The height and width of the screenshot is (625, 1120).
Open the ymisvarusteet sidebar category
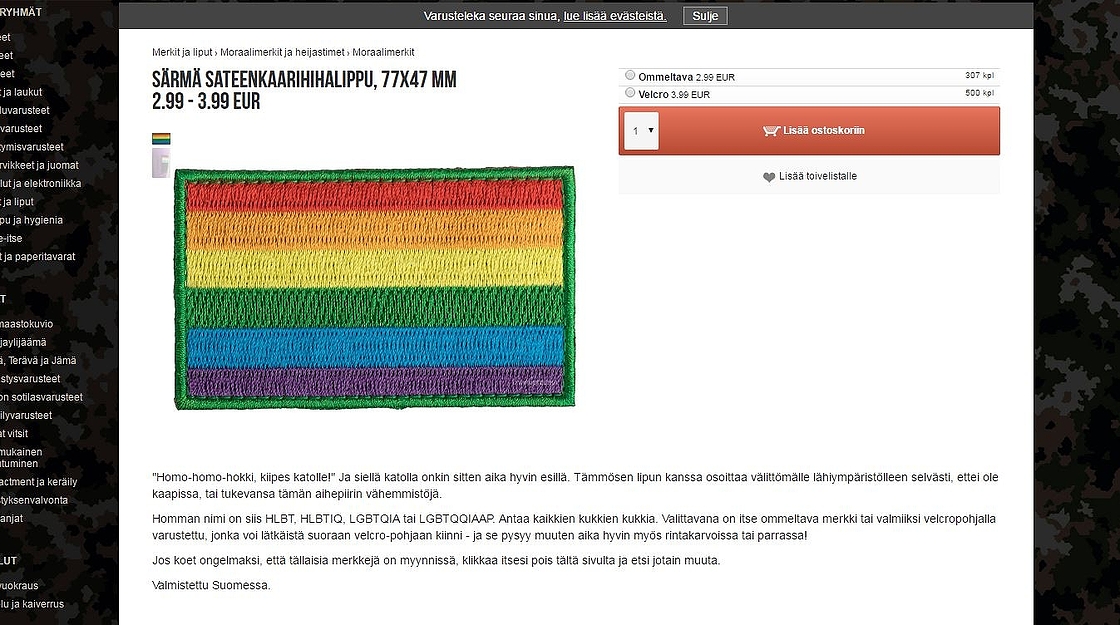[x=32, y=147]
